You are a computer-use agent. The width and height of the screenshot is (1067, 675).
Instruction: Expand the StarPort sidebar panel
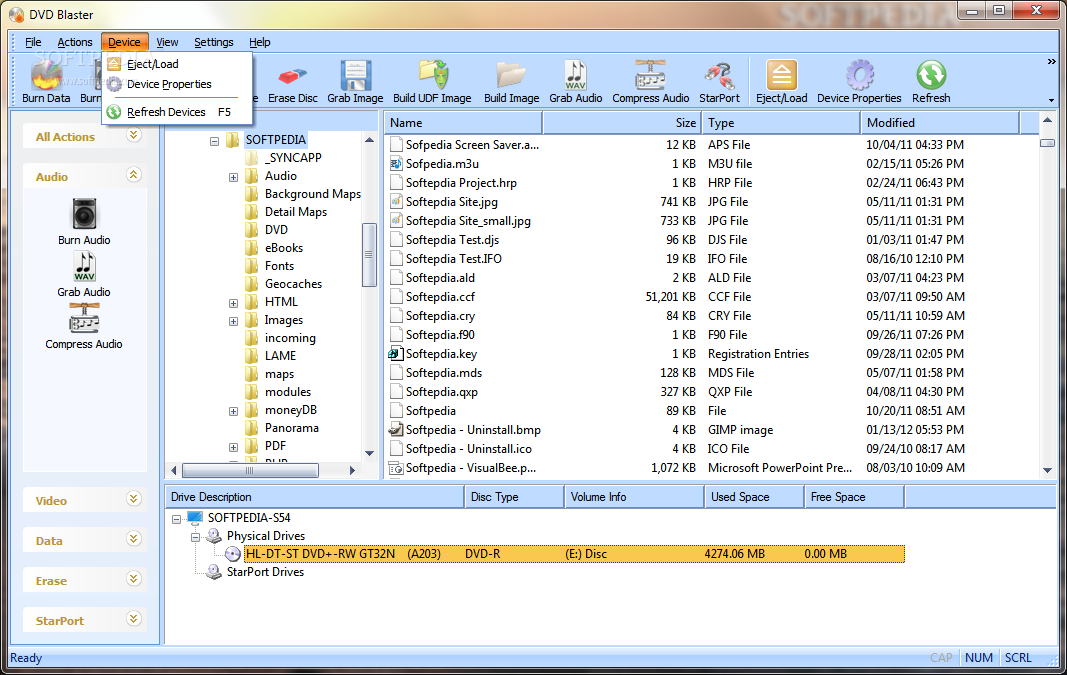coord(133,619)
